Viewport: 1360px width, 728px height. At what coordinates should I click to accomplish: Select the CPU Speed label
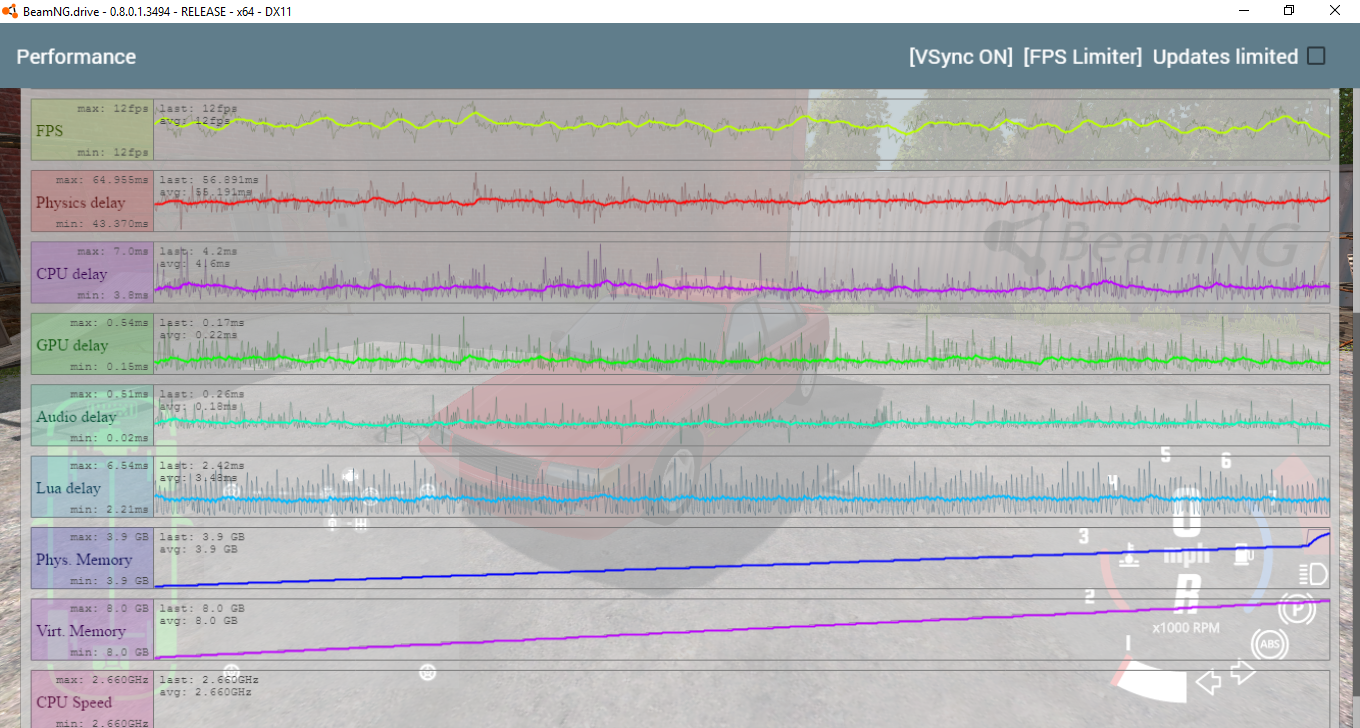point(75,702)
